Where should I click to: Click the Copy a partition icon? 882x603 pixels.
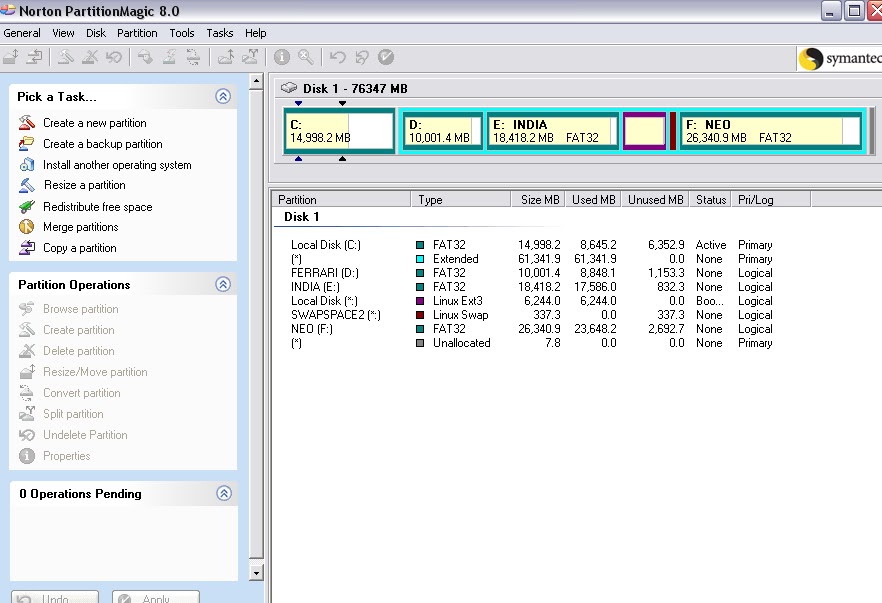pyautogui.click(x=28, y=248)
